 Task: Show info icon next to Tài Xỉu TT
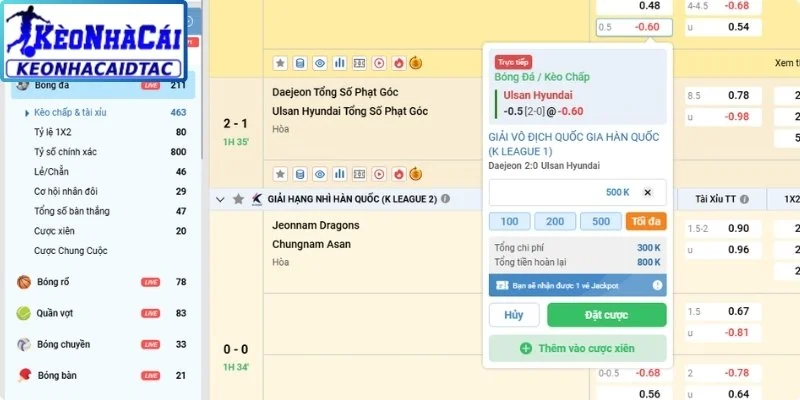coord(744,199)
